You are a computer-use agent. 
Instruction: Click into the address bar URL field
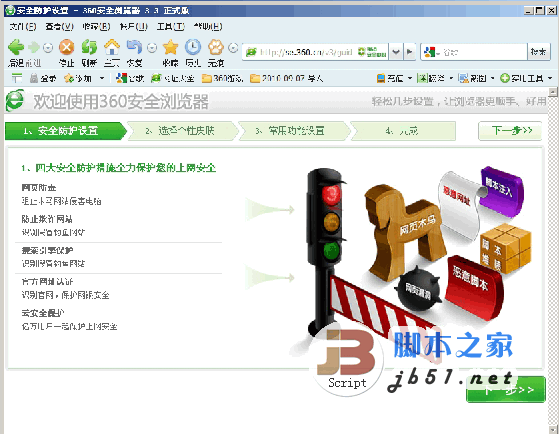coord(306,52)
